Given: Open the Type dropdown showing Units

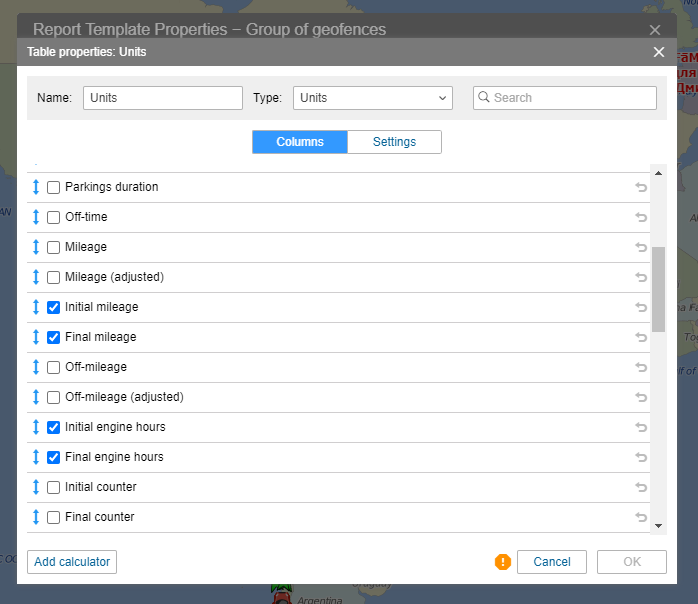Looking at the screenshot, I should 373,98.
